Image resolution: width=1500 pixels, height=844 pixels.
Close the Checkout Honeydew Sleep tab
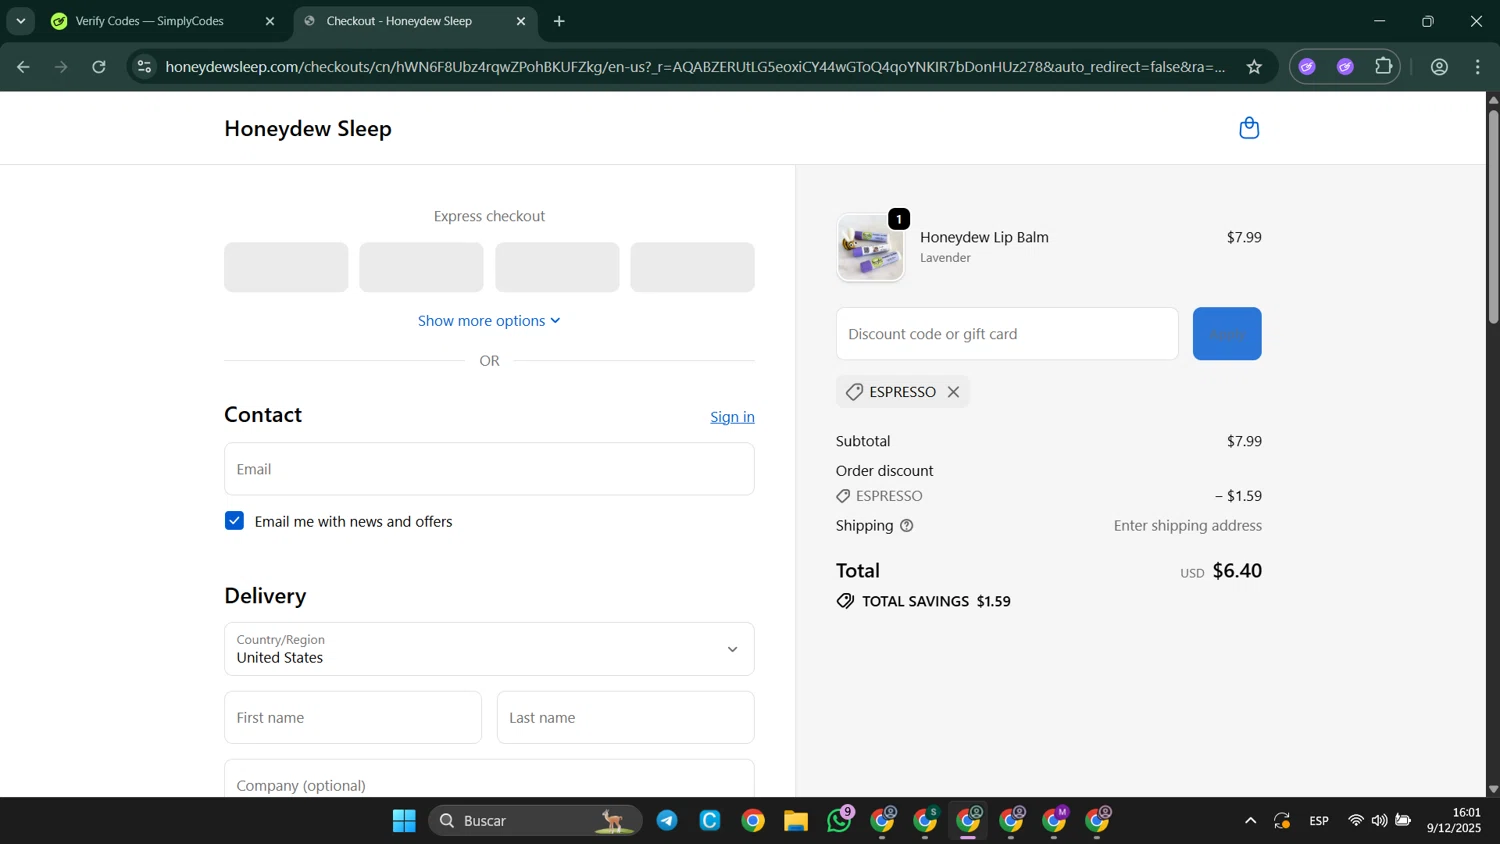coord(521,21)
